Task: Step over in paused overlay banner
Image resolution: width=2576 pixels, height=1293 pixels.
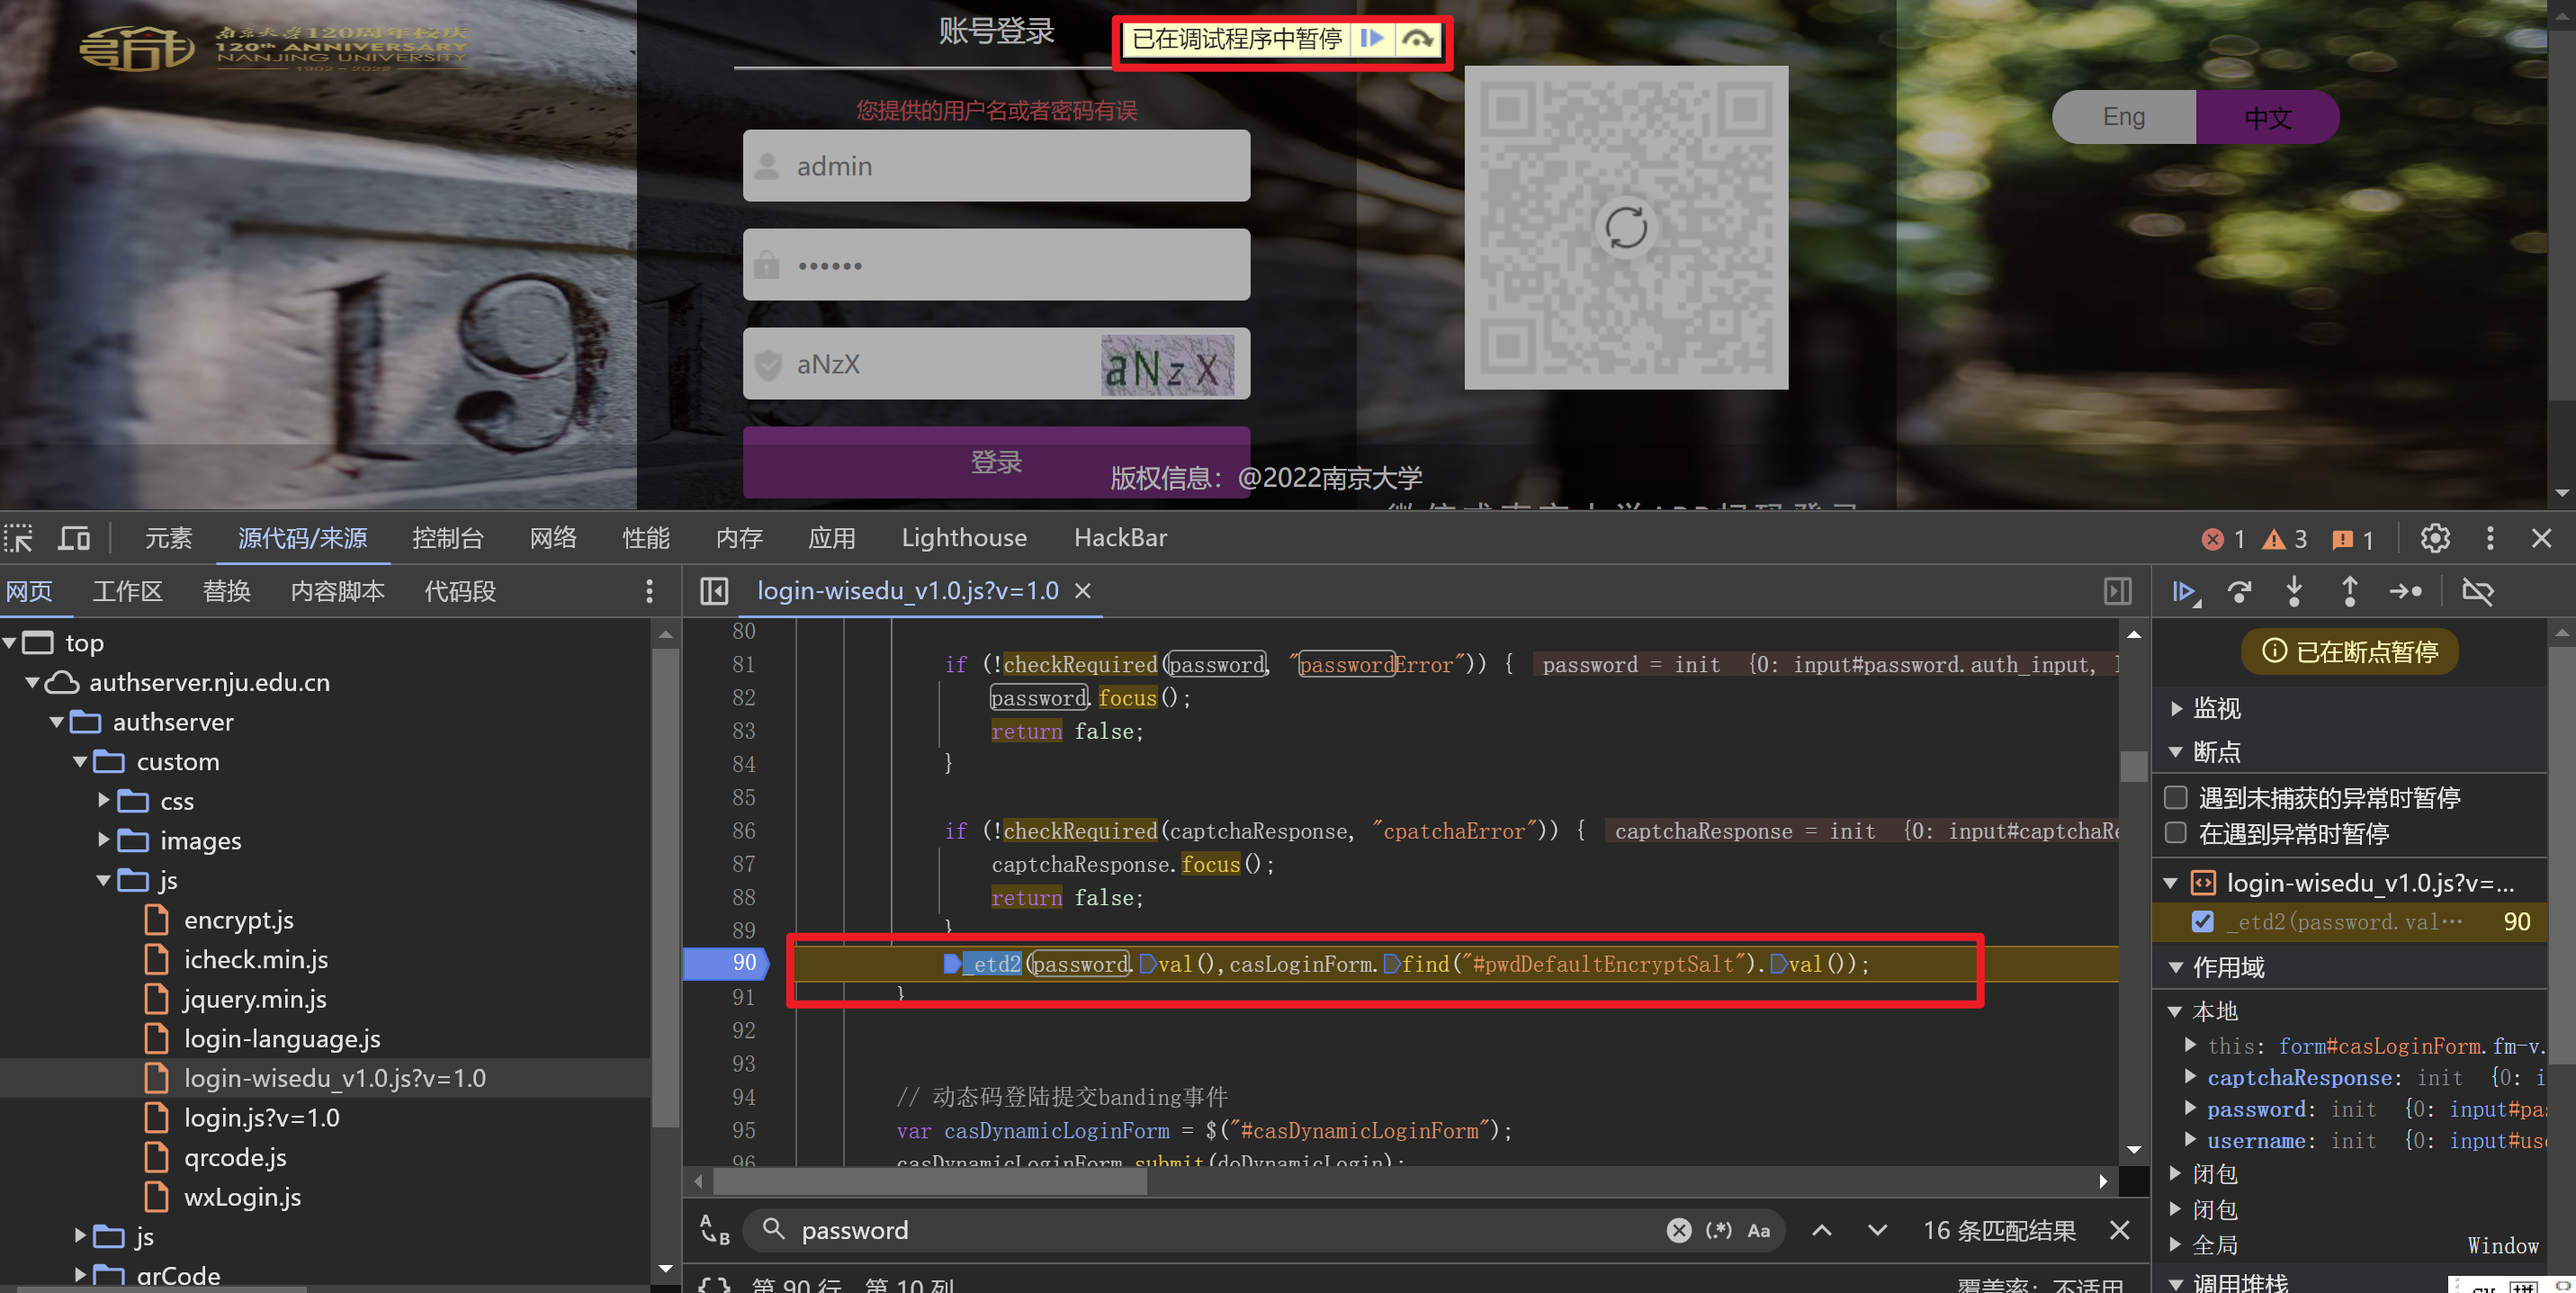Action: click(x=1417, y=39)
